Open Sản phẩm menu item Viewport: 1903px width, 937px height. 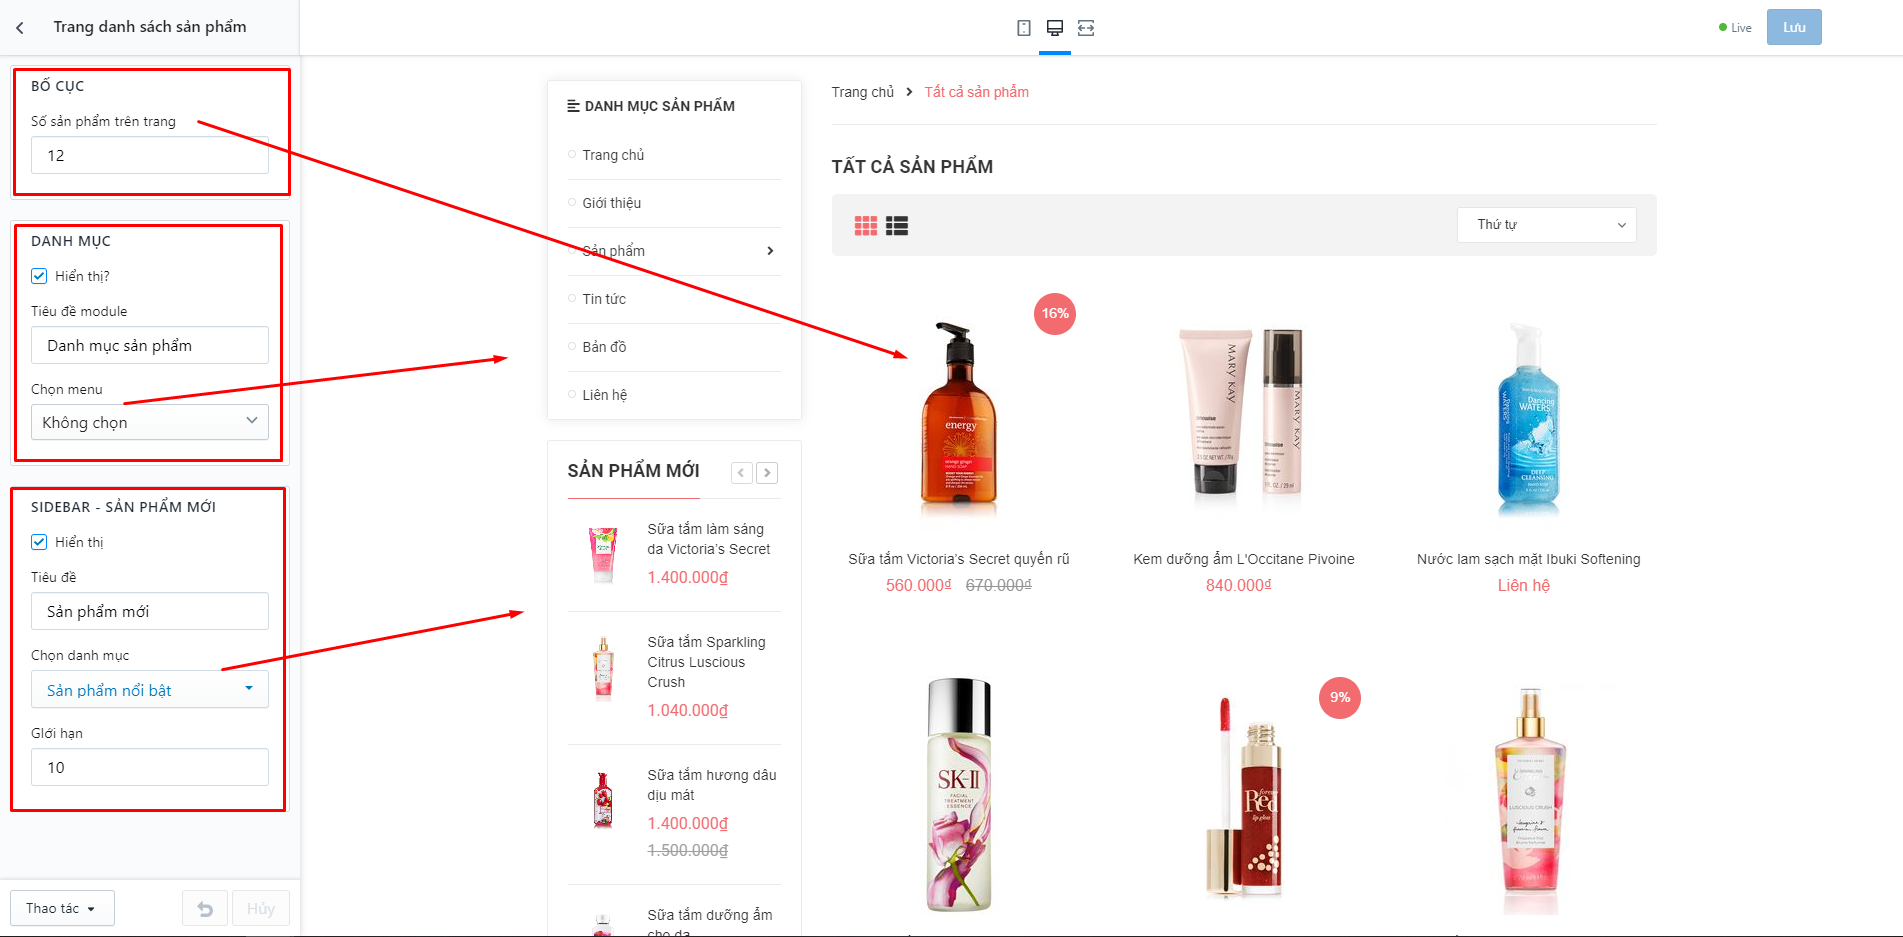click(613, 251)
